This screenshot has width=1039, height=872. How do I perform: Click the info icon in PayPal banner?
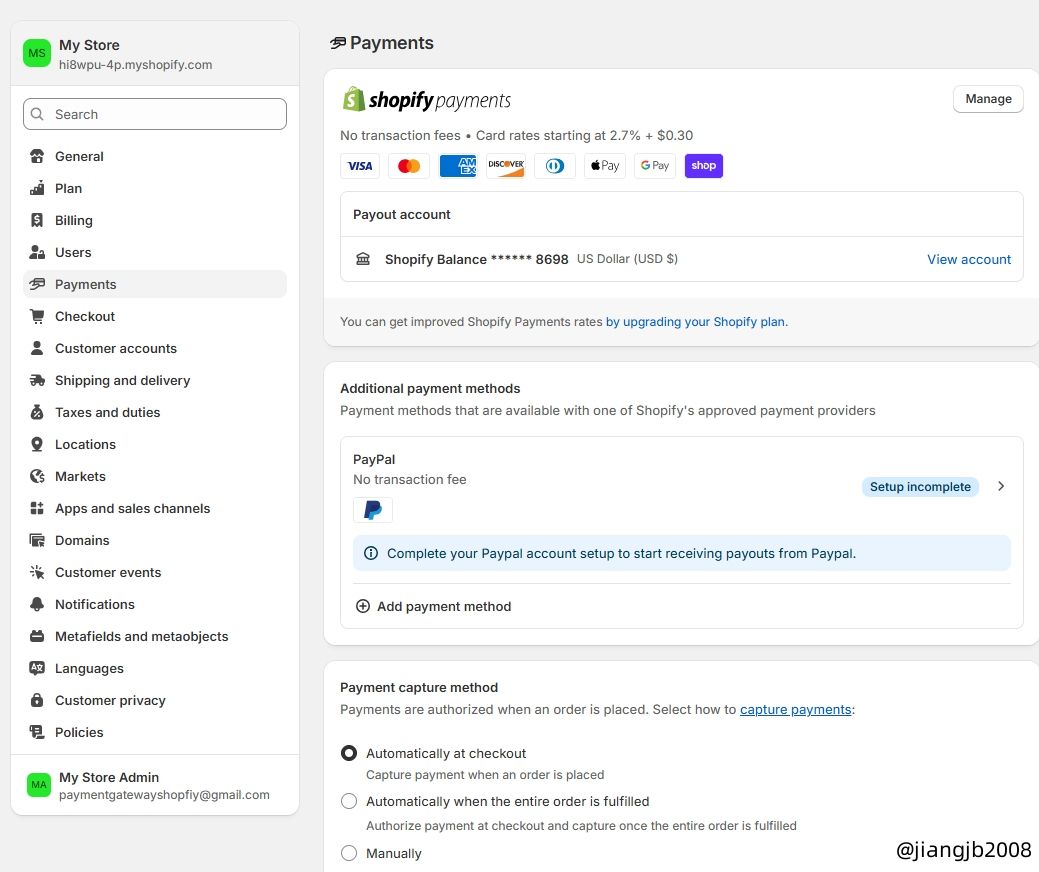coord(371,553)
